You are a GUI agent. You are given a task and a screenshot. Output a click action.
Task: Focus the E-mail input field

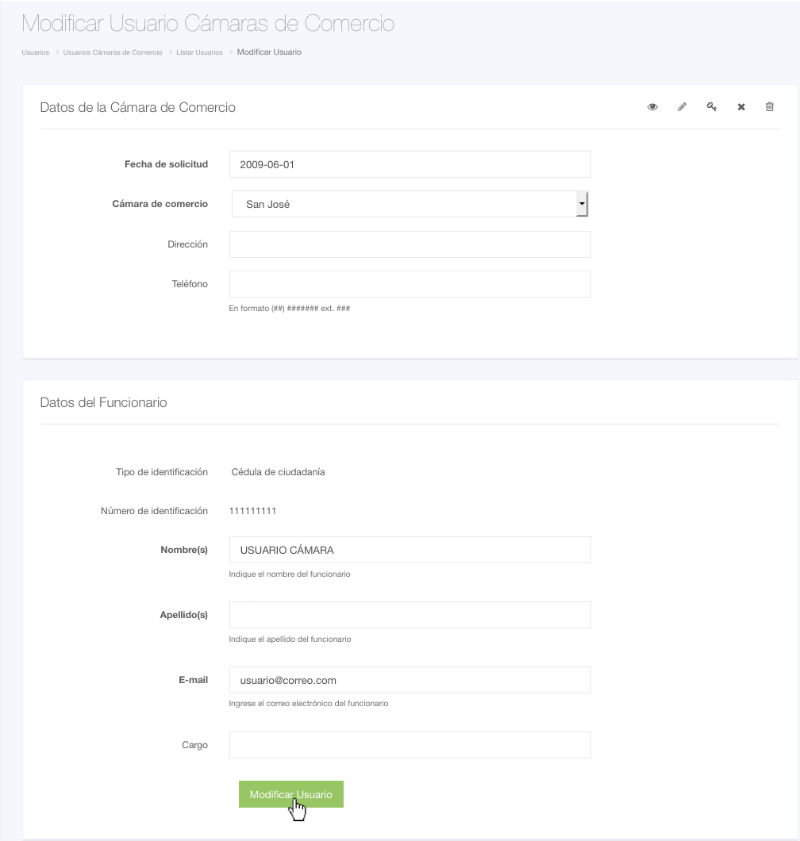tap(410, 680)
